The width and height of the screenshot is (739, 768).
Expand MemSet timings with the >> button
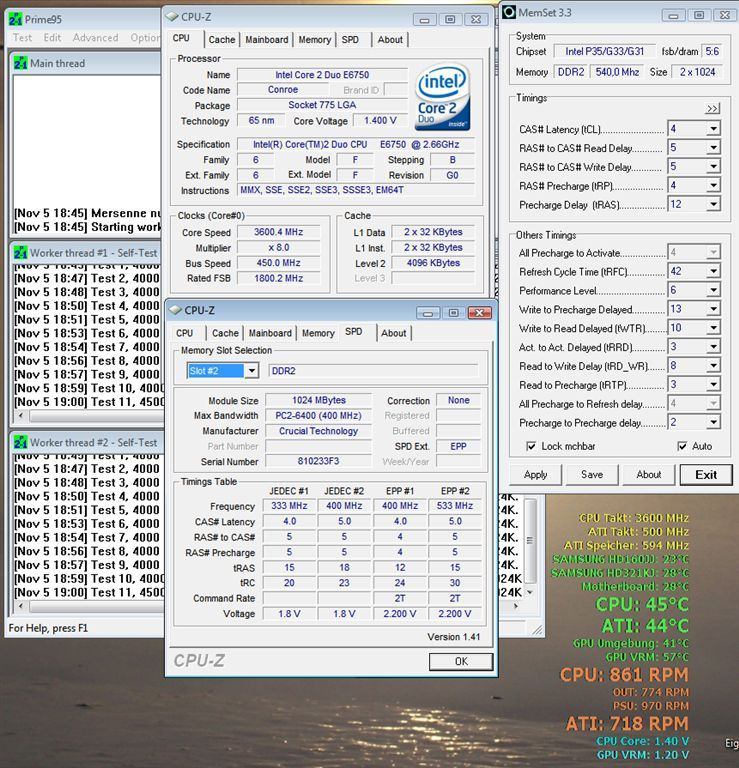click(713, 109)
